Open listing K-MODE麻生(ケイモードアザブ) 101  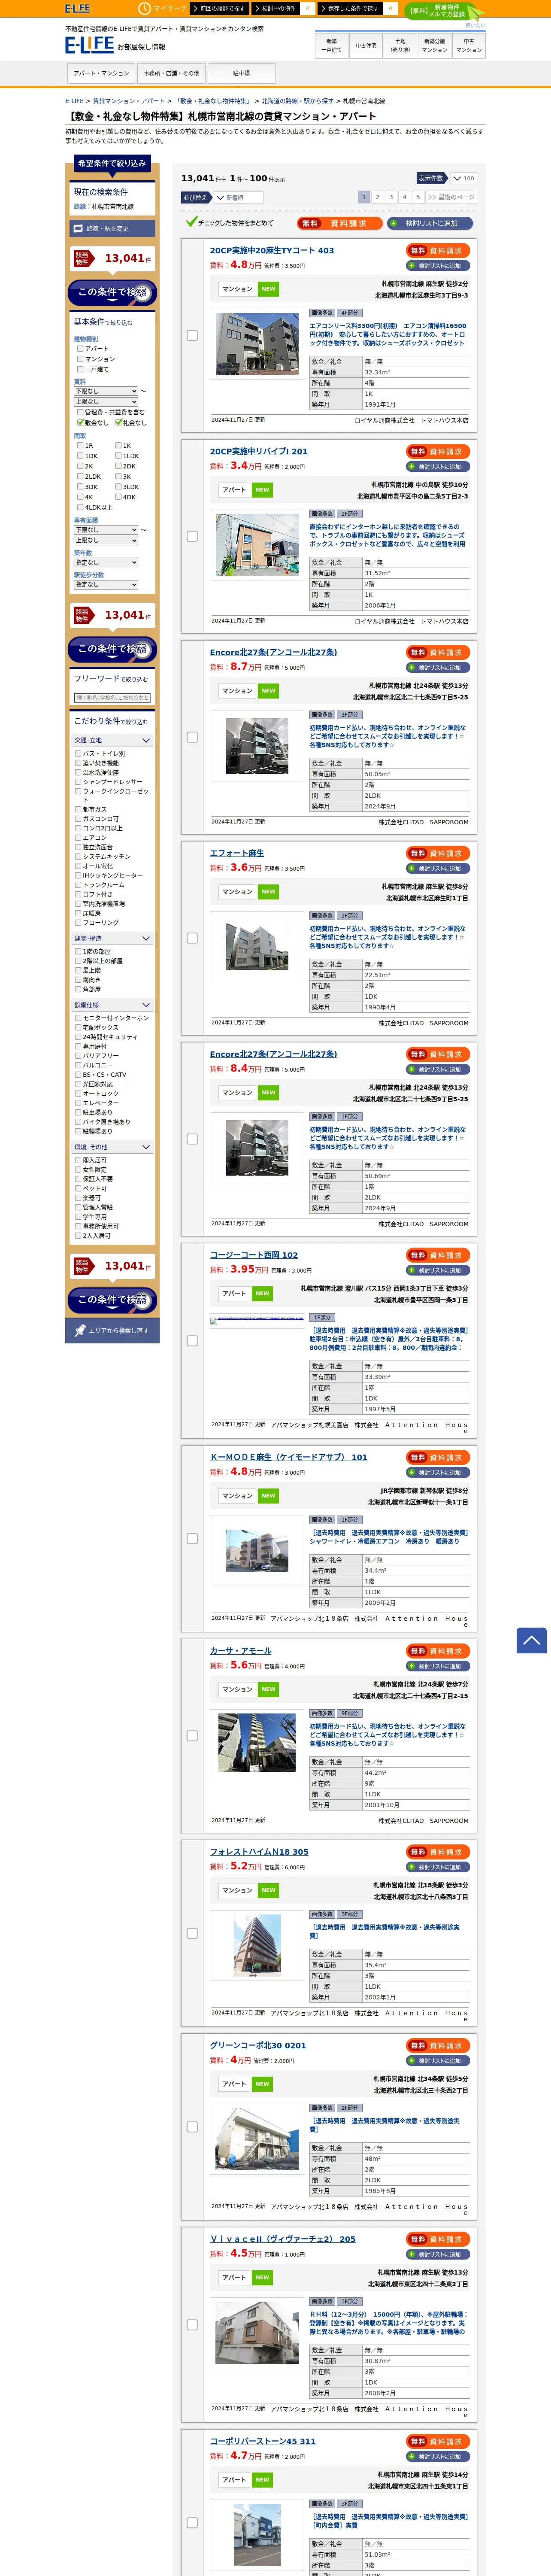tap(288, 1457)
